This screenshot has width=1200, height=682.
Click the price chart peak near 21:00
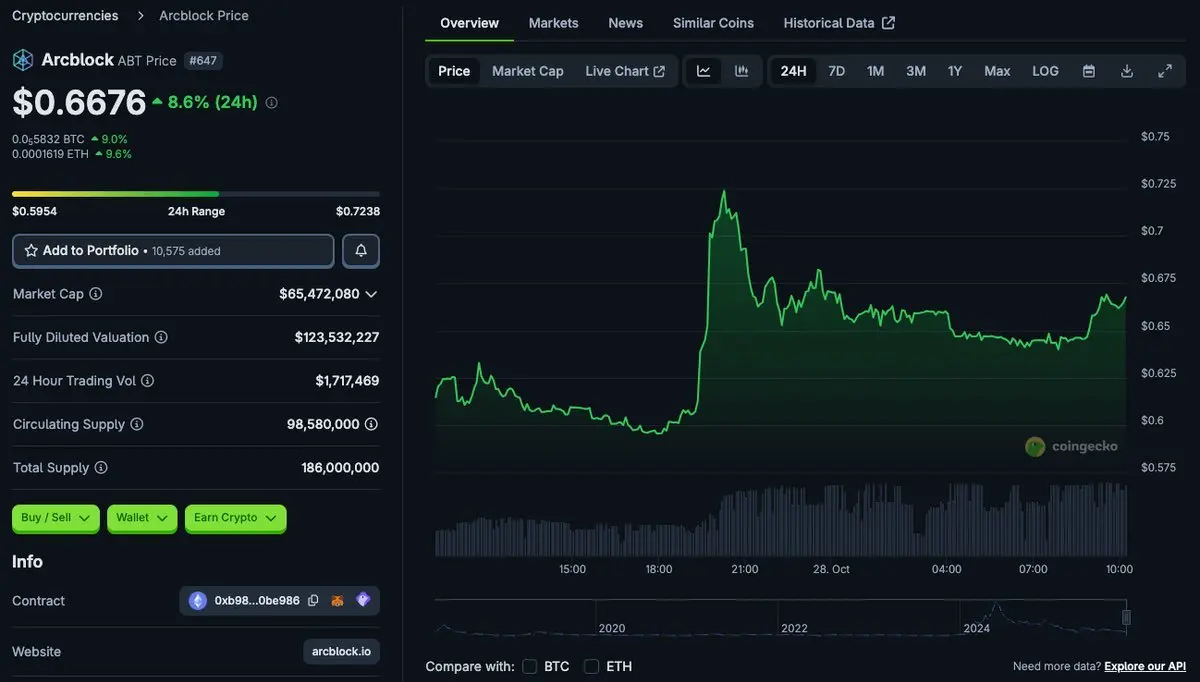pyautogui.click(x=723, y=189)
